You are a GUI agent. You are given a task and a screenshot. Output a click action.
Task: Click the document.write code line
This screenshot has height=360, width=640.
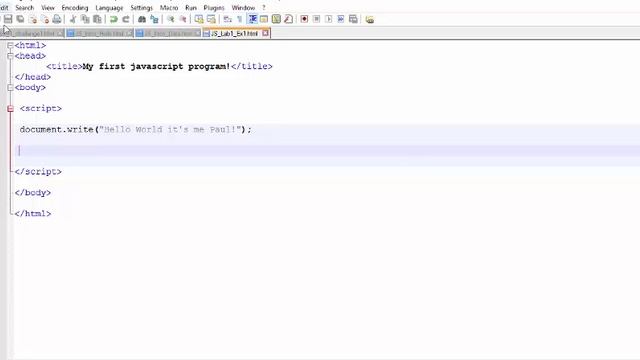136,130
